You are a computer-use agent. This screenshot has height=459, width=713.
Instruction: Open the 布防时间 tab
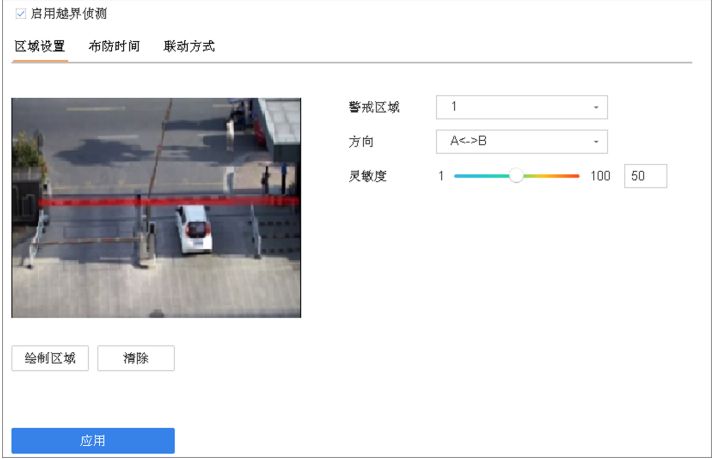[x=114, y=46]
